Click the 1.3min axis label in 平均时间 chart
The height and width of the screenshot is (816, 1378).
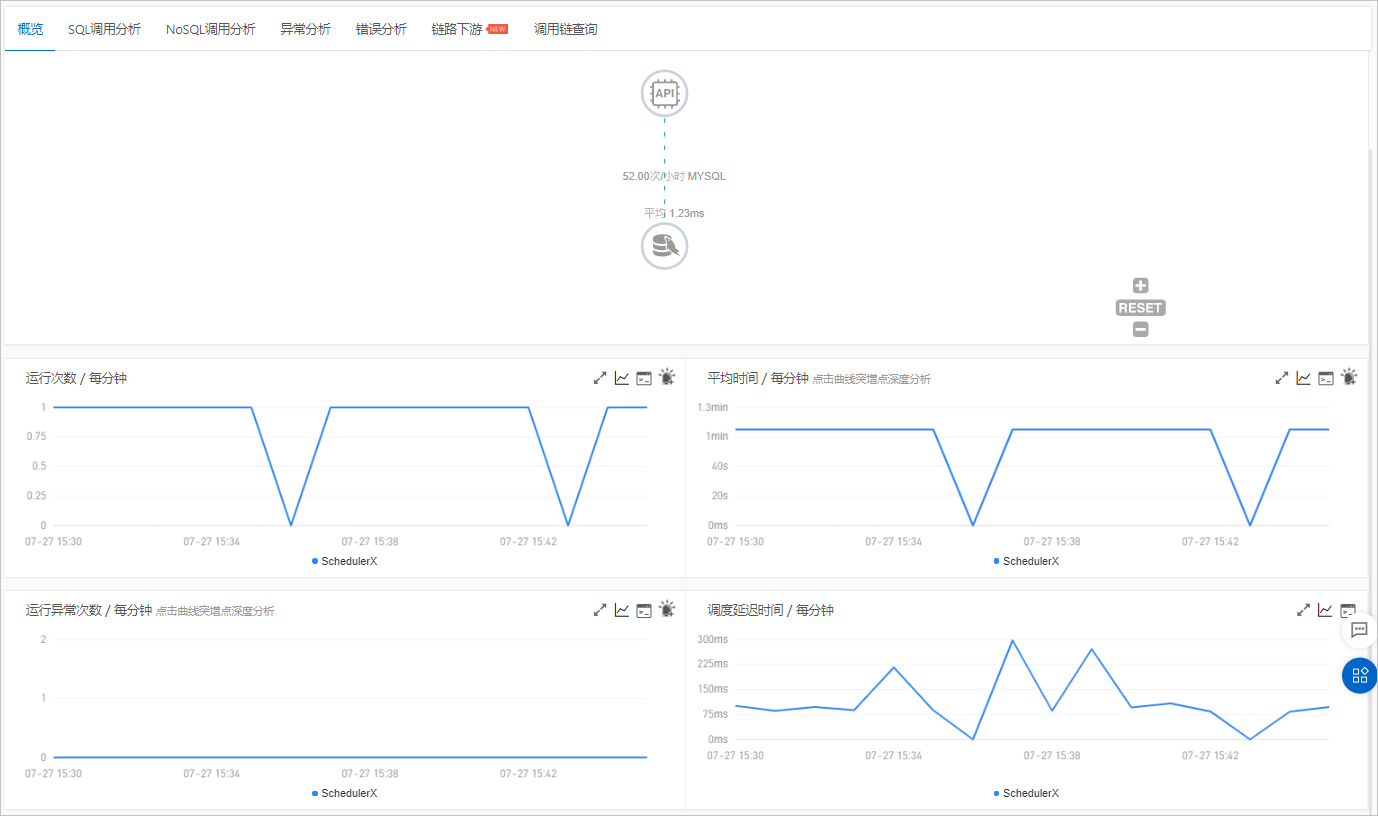pyautogui.click(x=713, y=407)
